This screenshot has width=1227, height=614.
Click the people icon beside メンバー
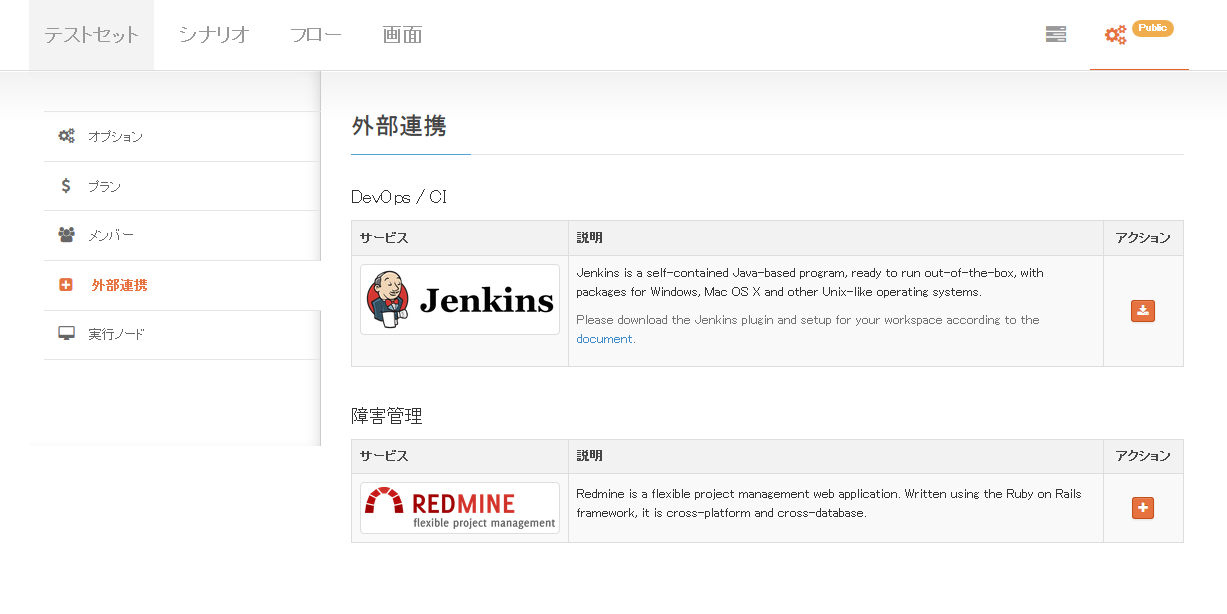pos(66,235)
